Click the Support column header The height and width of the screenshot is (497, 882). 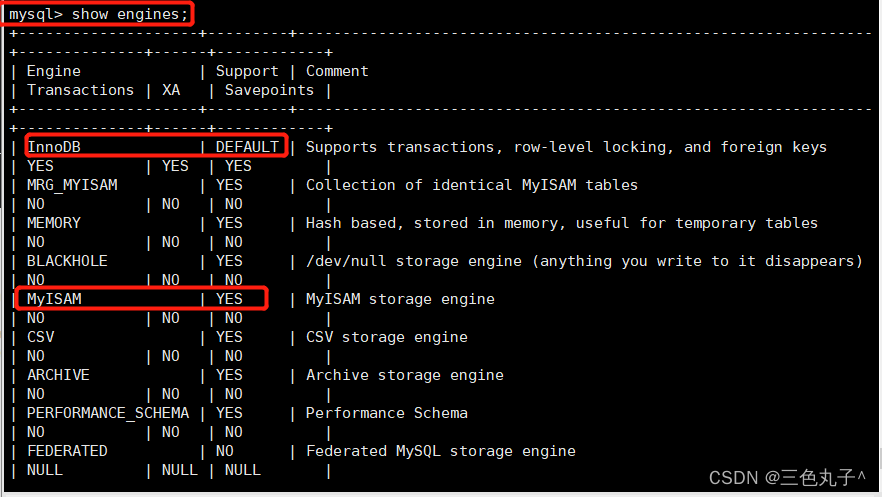[247, 71]
